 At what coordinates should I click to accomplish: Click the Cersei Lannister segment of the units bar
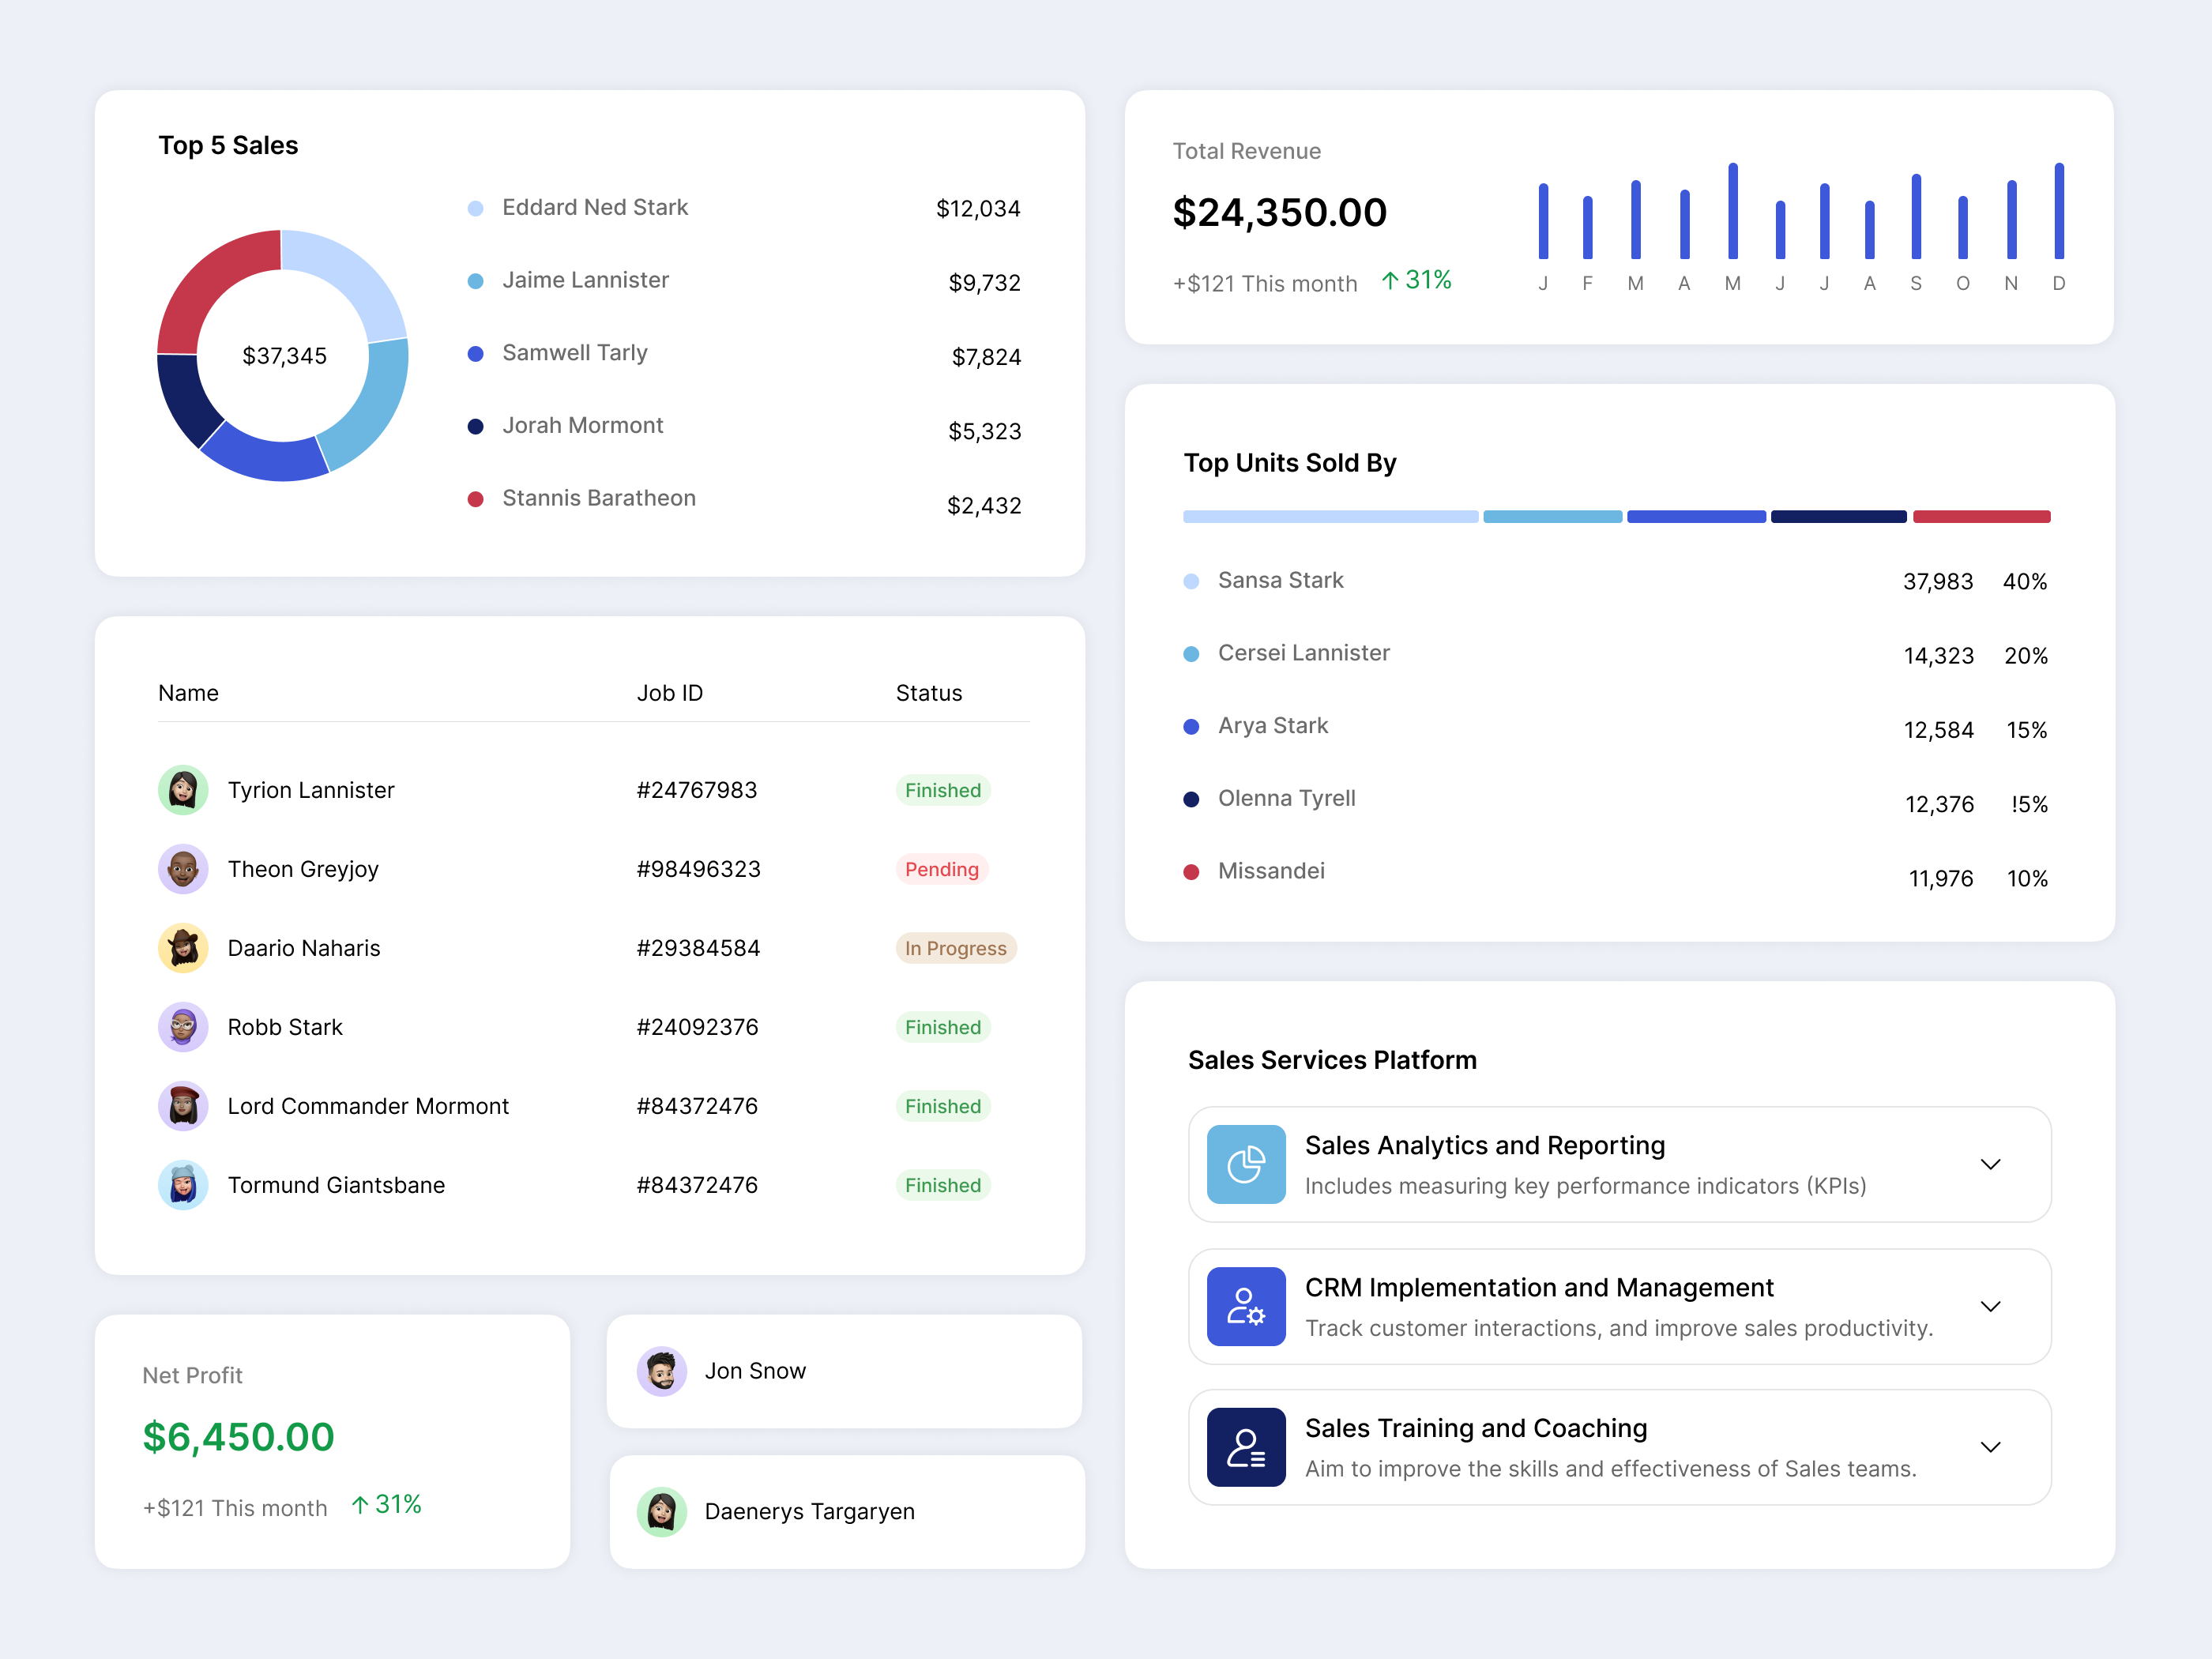pos(1552,516)
